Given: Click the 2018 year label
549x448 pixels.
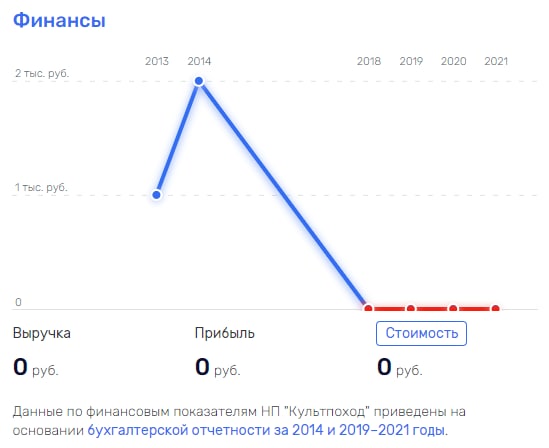Looking at the screenshot, I should tap(369, 61).
